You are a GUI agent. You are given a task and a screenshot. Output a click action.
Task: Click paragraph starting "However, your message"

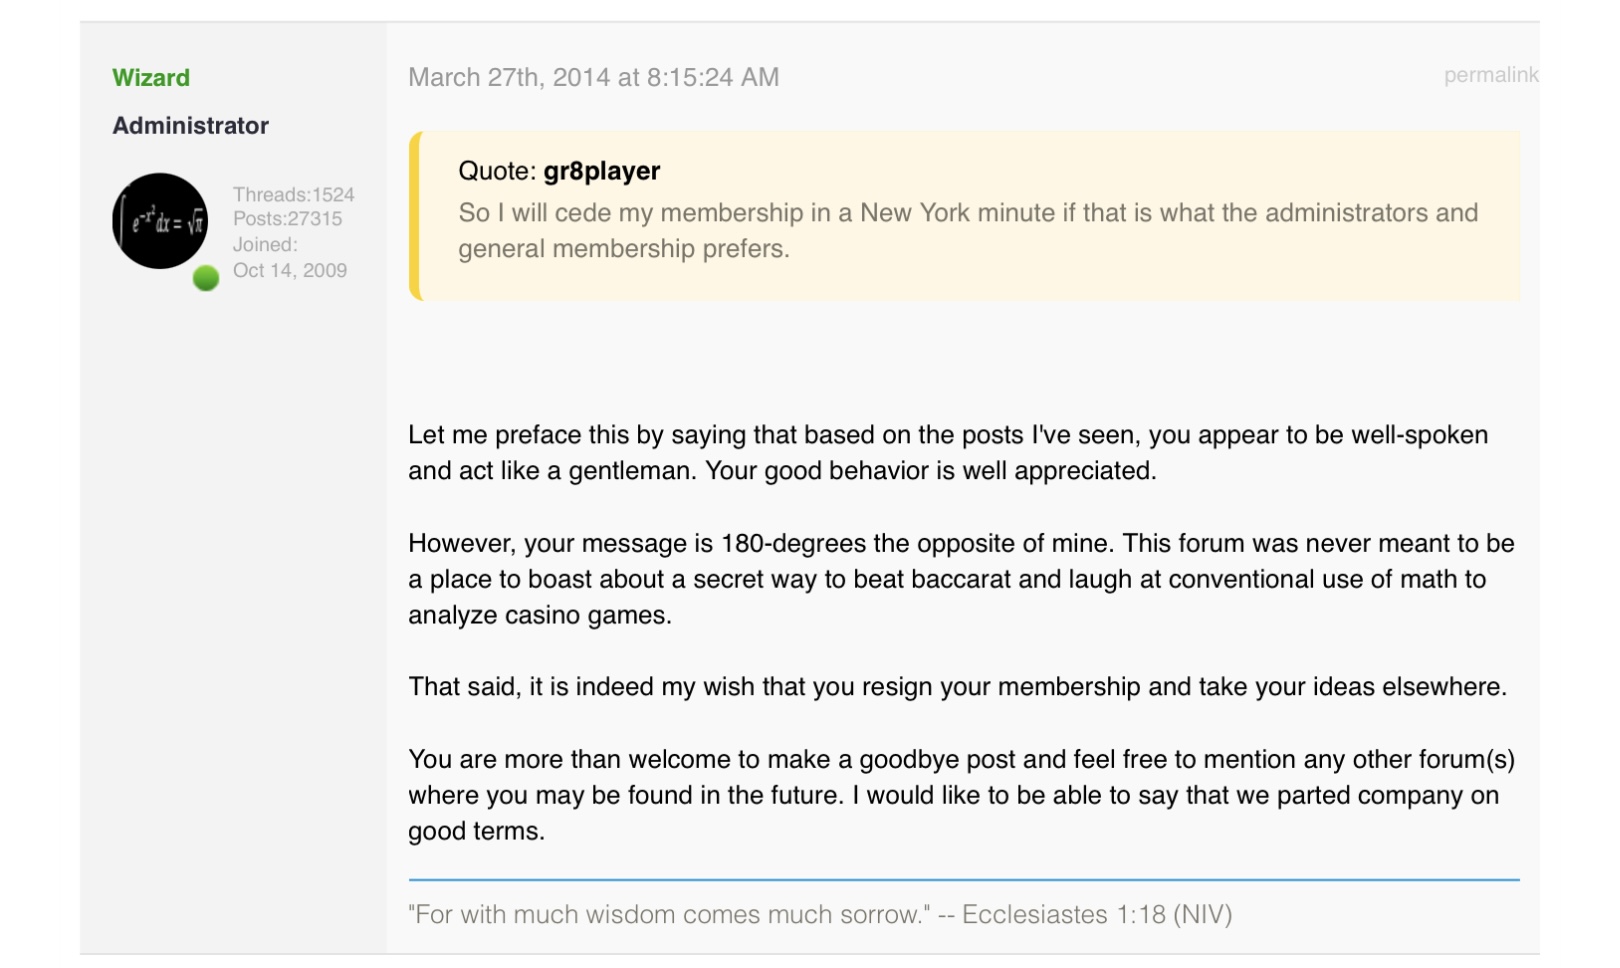[x=960, y=579]
